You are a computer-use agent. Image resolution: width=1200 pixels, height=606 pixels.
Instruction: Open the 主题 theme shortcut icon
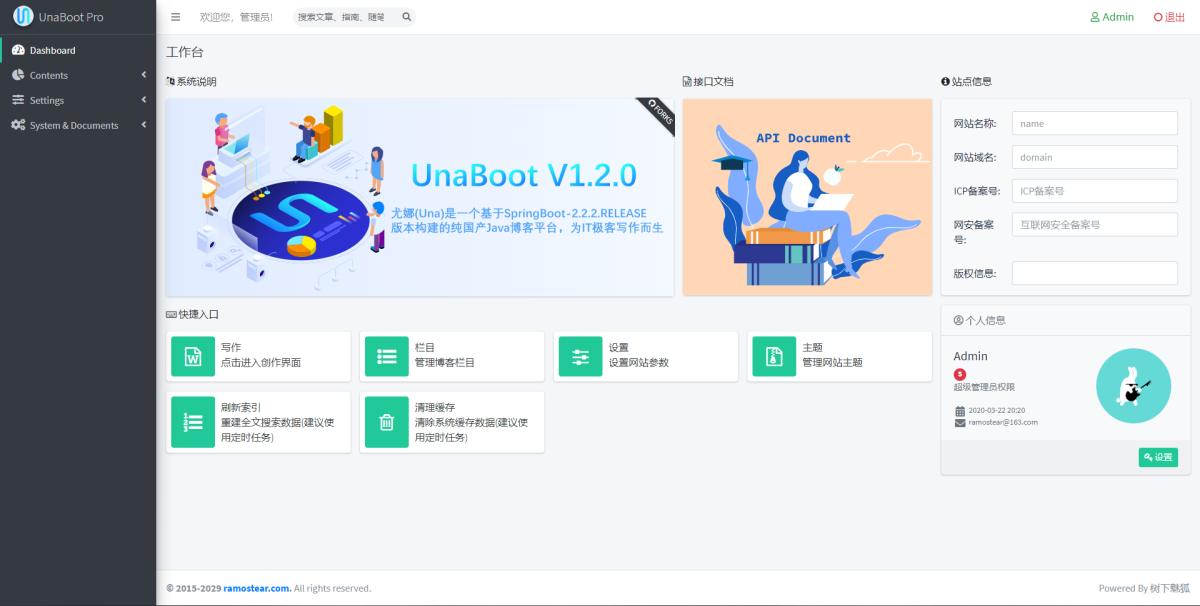click(x=774, y=356)
